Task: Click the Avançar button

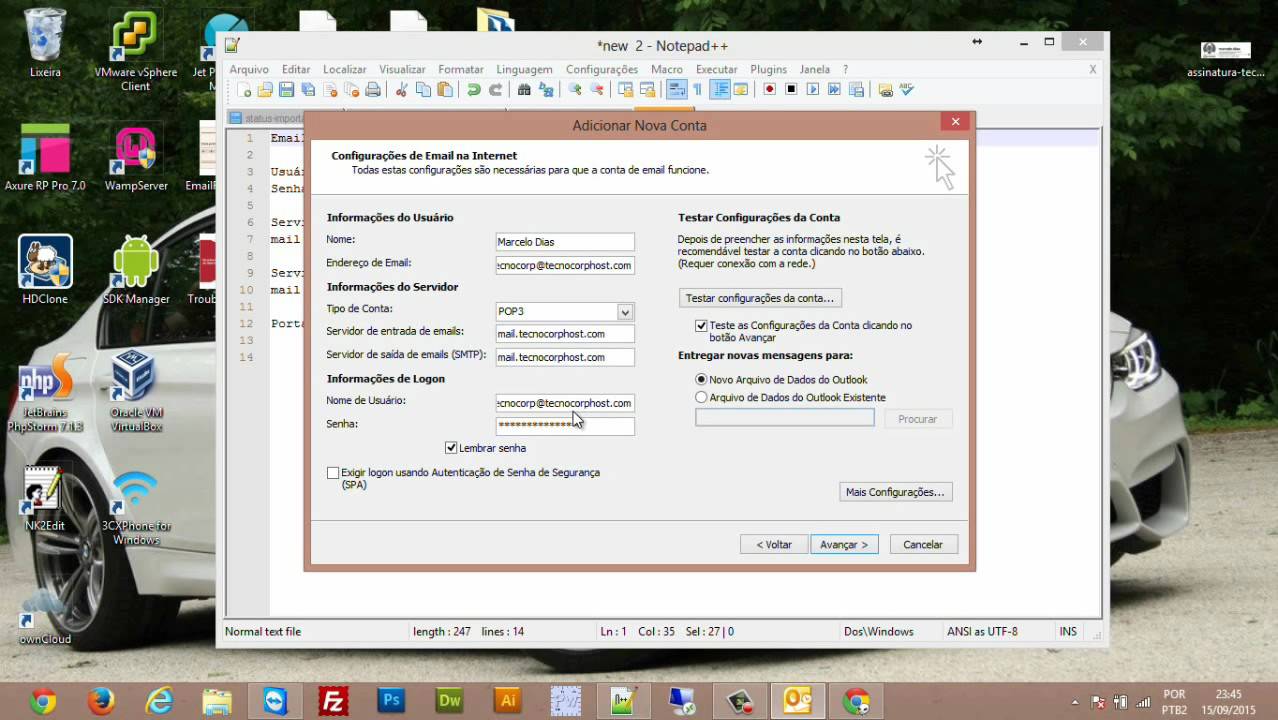Action: 844,545
